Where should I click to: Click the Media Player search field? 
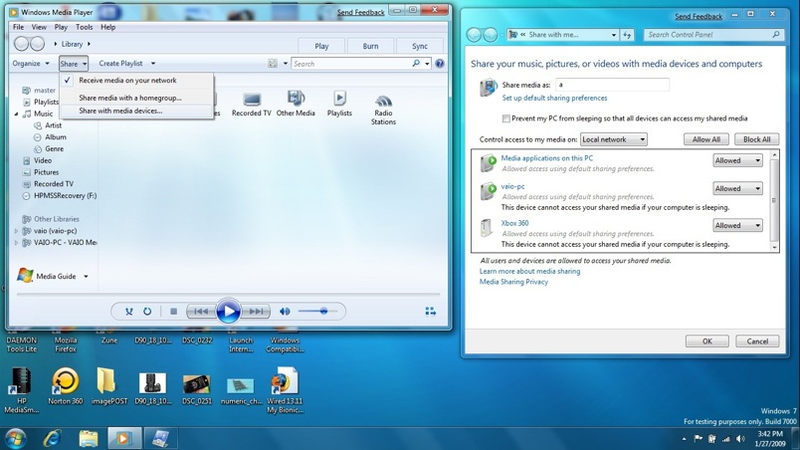[x=351, y=64]
